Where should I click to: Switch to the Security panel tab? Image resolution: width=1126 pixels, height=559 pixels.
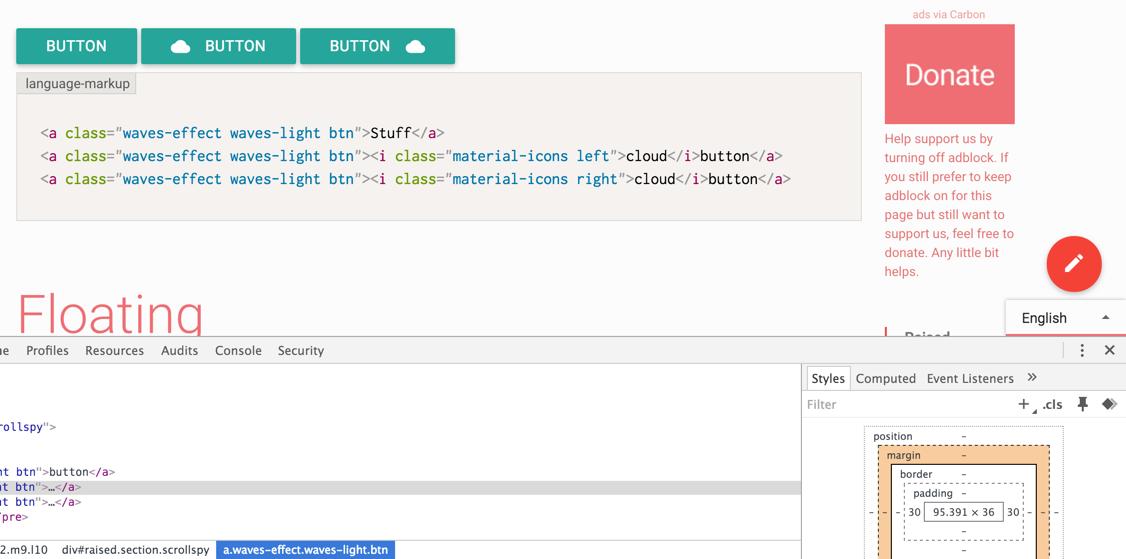(300, 351)
